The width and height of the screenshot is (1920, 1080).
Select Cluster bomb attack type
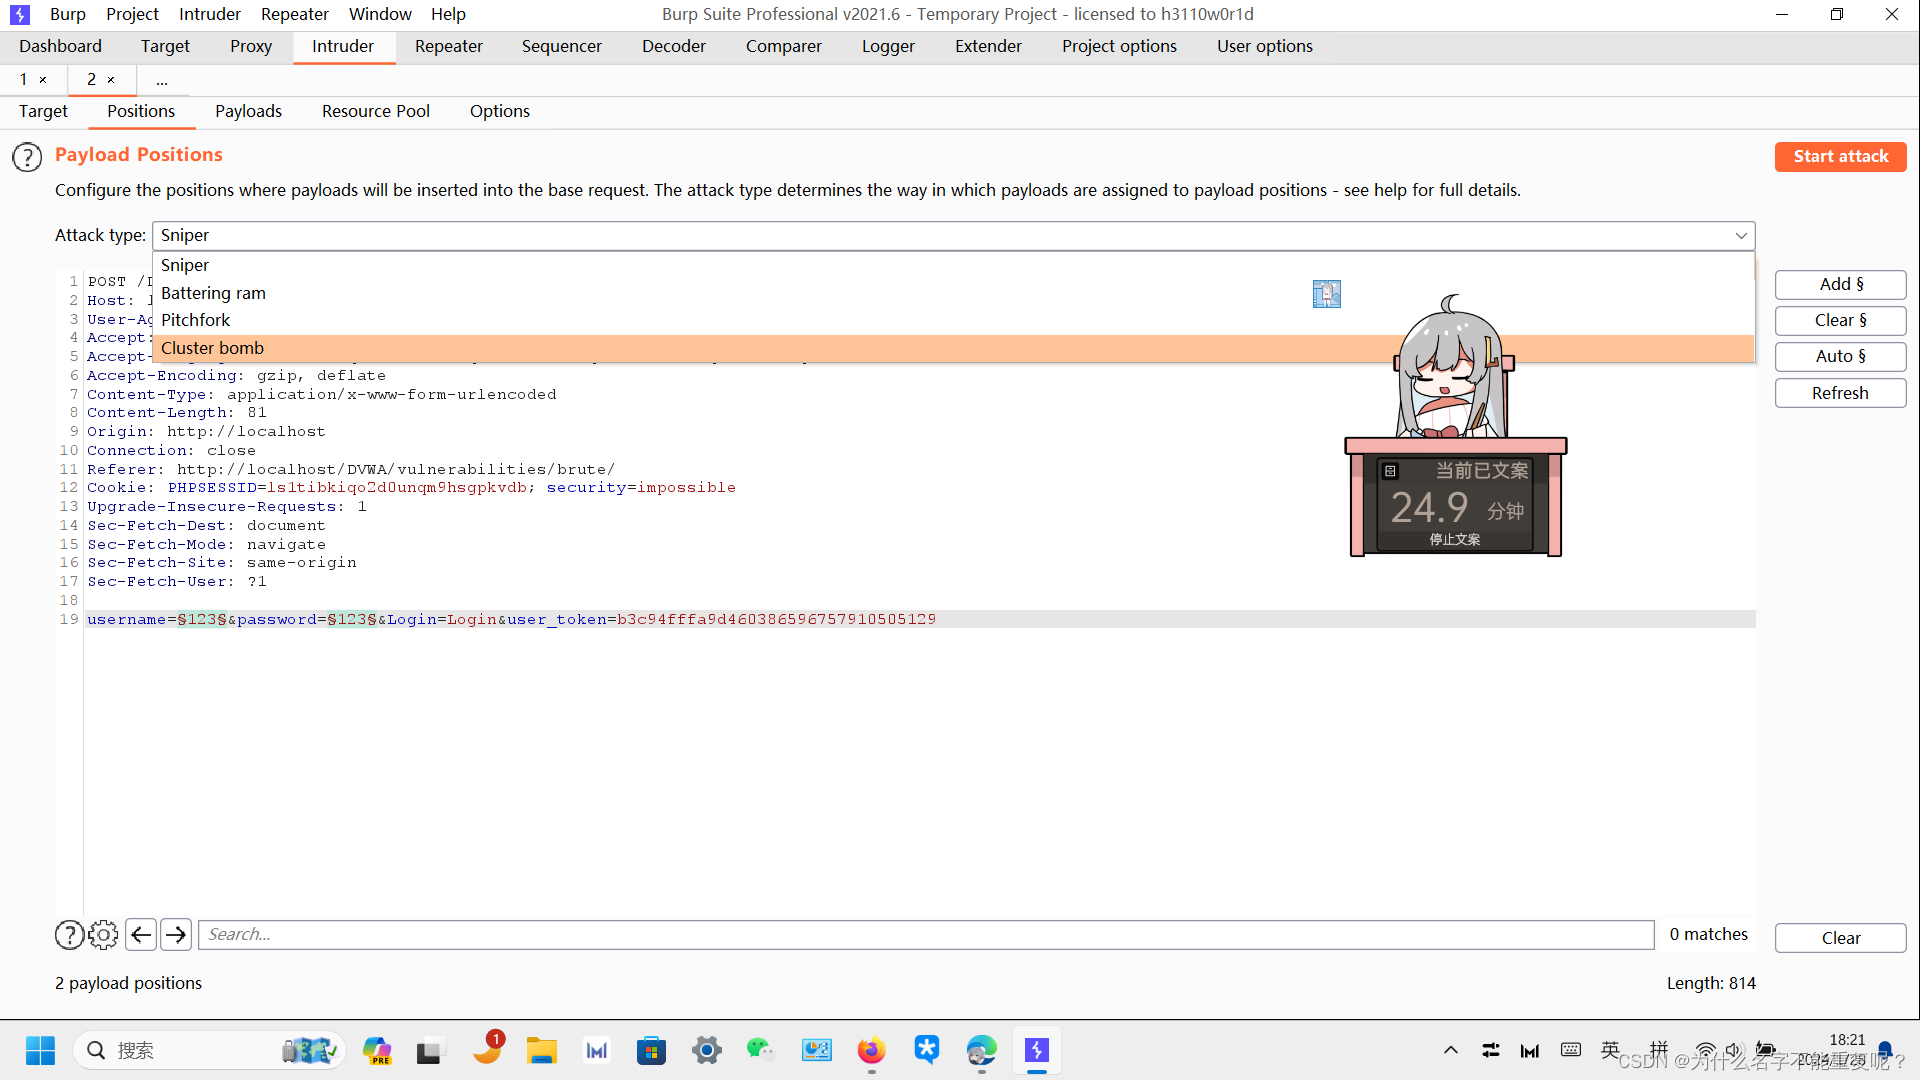tap(212, 348)
